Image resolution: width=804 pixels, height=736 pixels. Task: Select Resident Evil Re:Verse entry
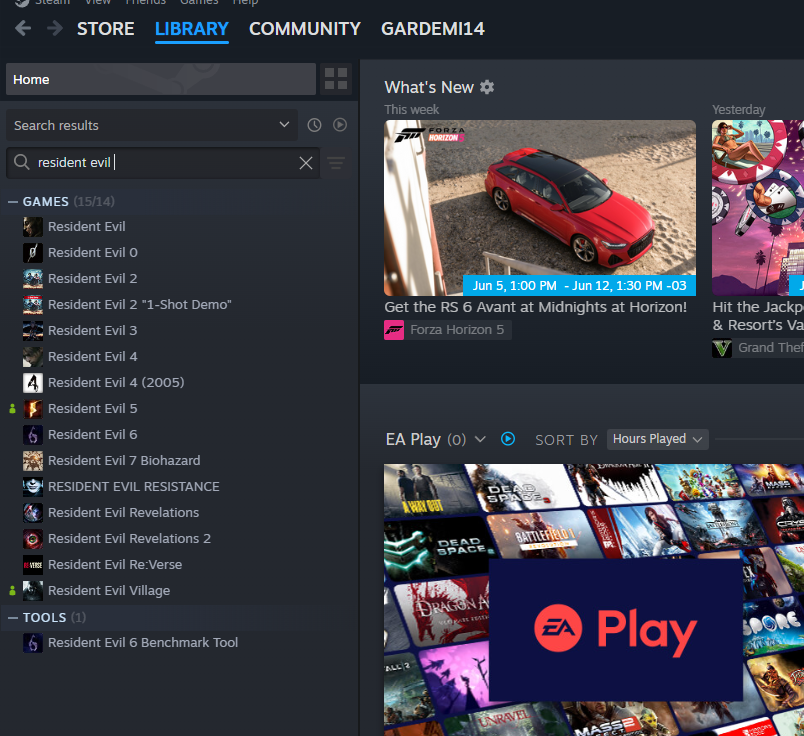115,565
